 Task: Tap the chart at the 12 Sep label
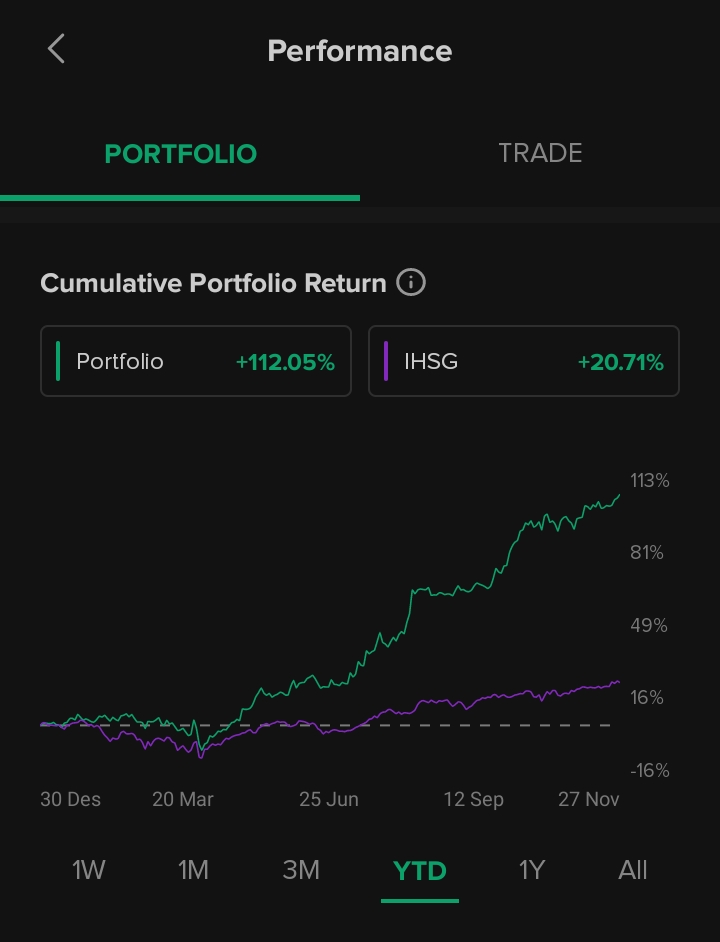click(x=474, y=799)
